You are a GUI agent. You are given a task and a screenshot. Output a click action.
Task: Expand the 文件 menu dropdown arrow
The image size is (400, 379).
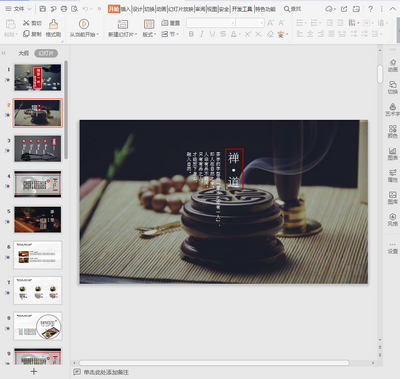pos(29,9)
